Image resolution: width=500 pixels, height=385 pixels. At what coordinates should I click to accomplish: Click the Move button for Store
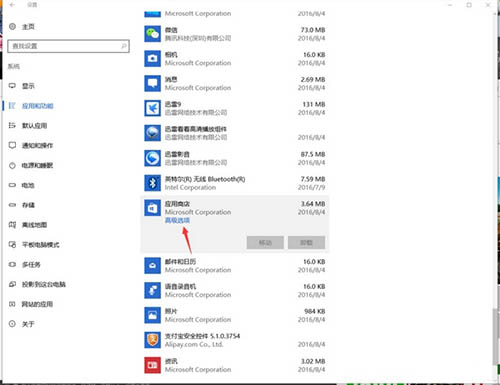(x=265, y=243)
